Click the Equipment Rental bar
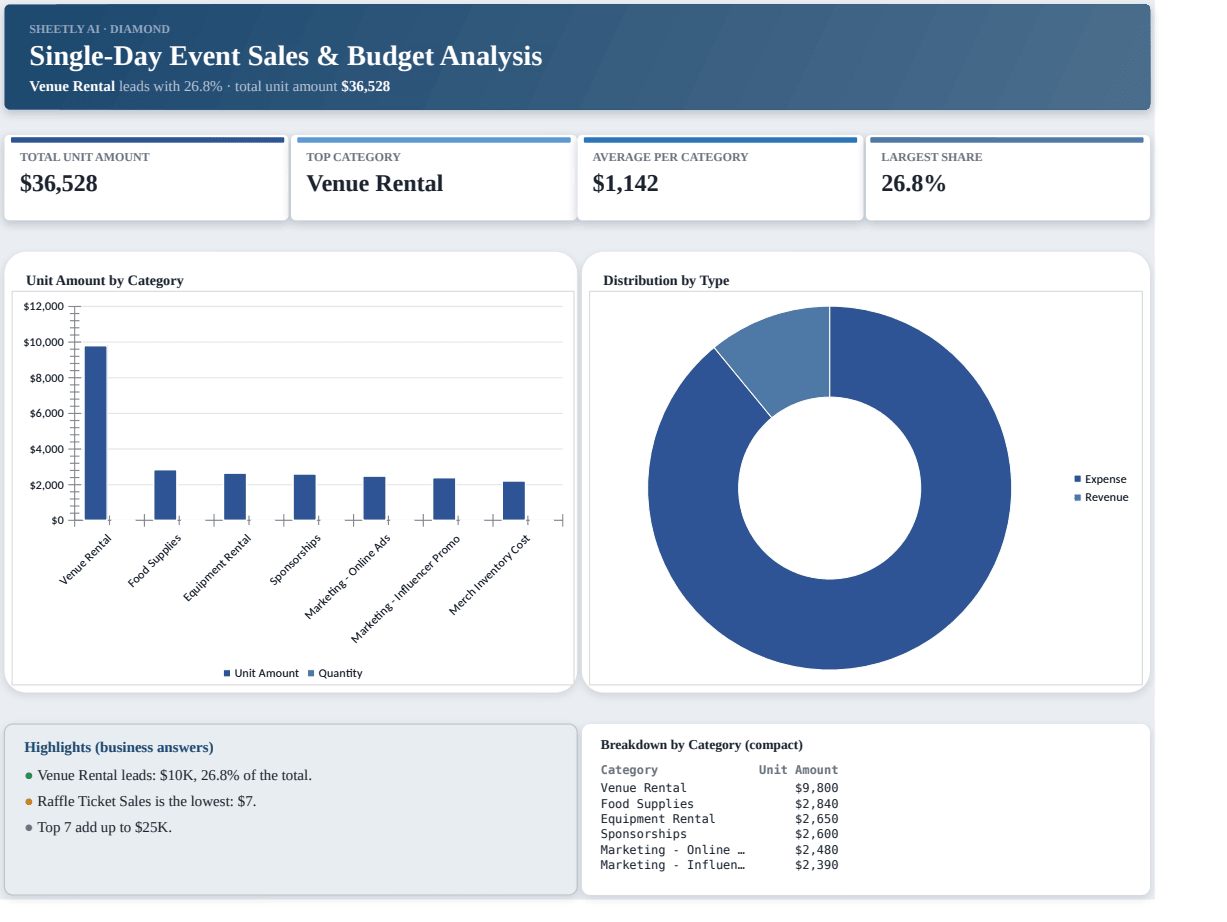The width and height of the screenshot is (1227, 922). [x=235, y=497]
